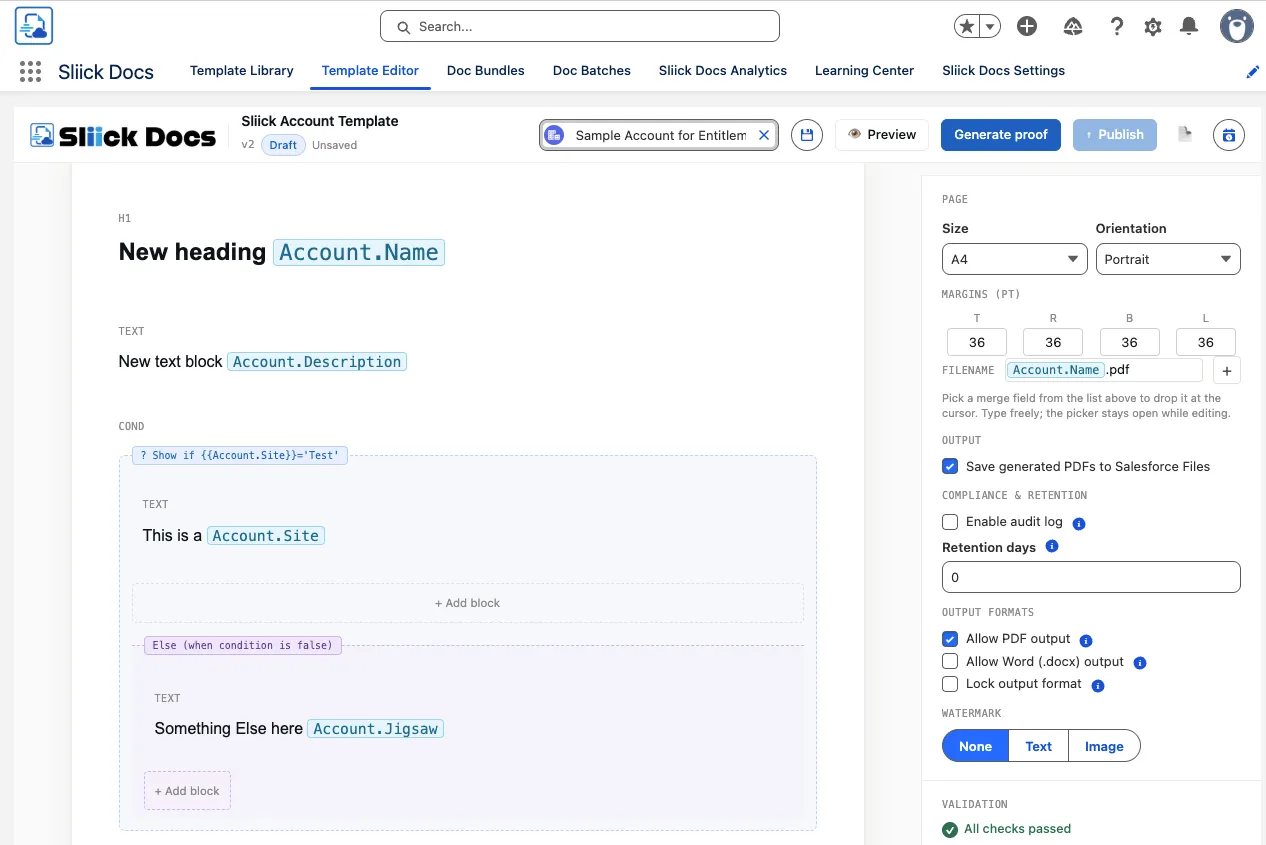This screenshot has height=845, width=1266.
Task: Open the Learning Center tab
Action: (x=864, y=71)
